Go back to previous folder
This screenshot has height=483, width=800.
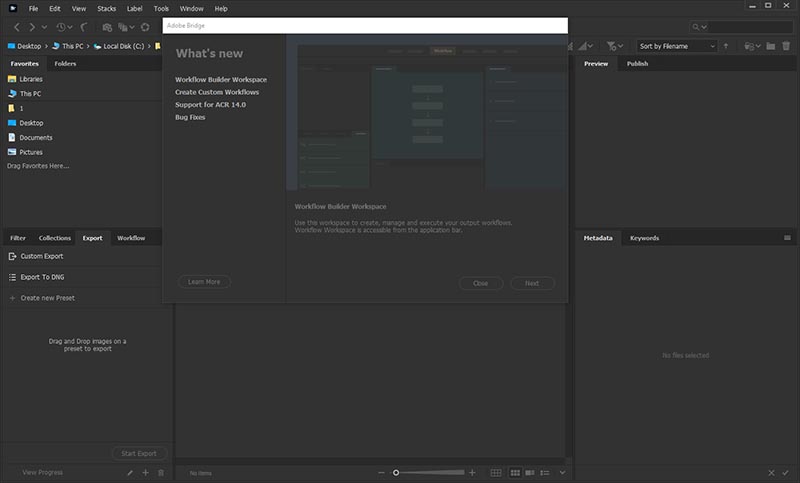click(17, 27)
